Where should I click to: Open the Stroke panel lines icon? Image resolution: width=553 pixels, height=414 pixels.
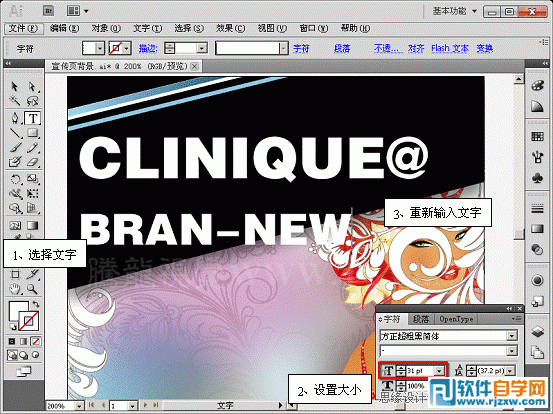pos(537,209)
